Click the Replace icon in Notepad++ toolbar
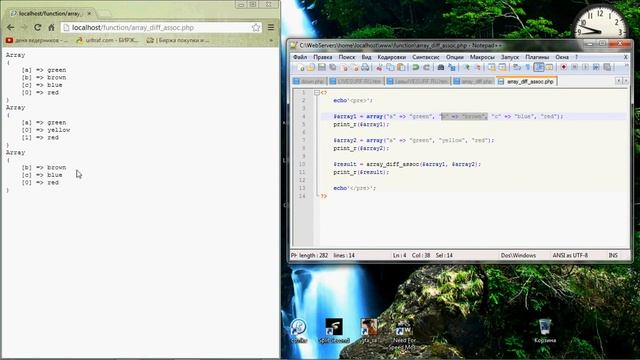 (452, 67)
